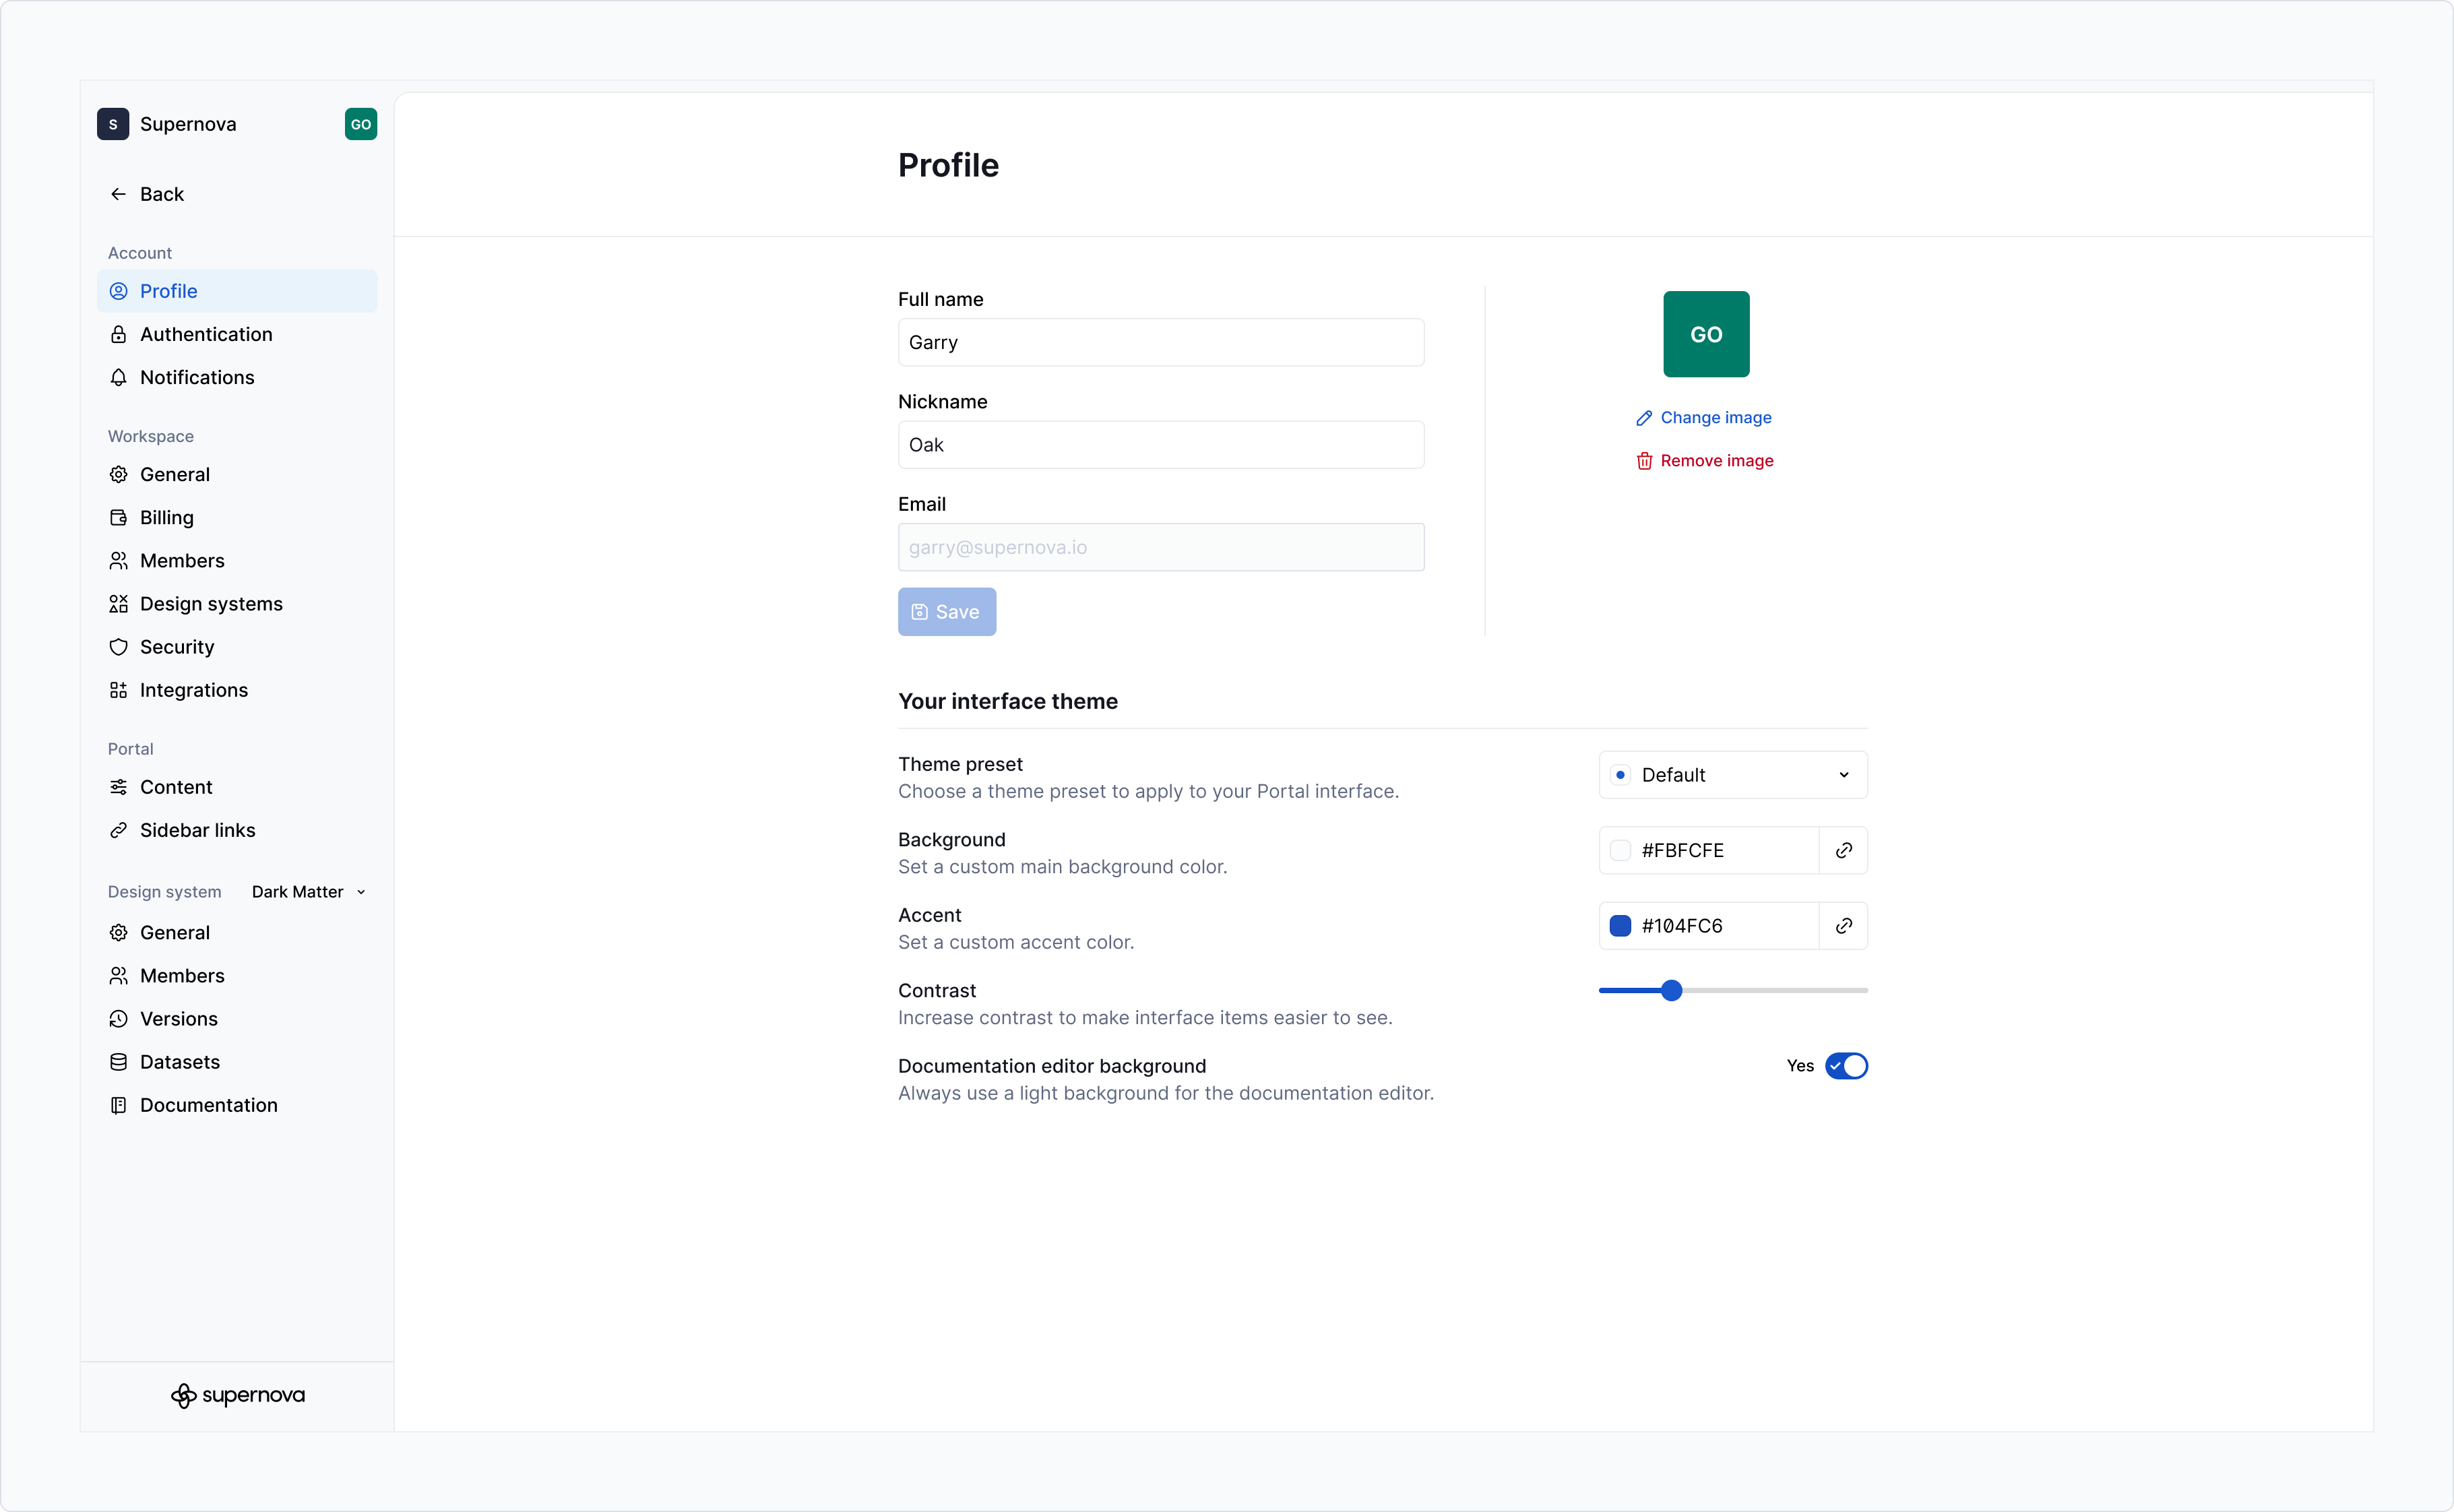Adjust the Contrast slider handle
This screenshot has height=1512, width=2454.
(x=1672, y=990)
